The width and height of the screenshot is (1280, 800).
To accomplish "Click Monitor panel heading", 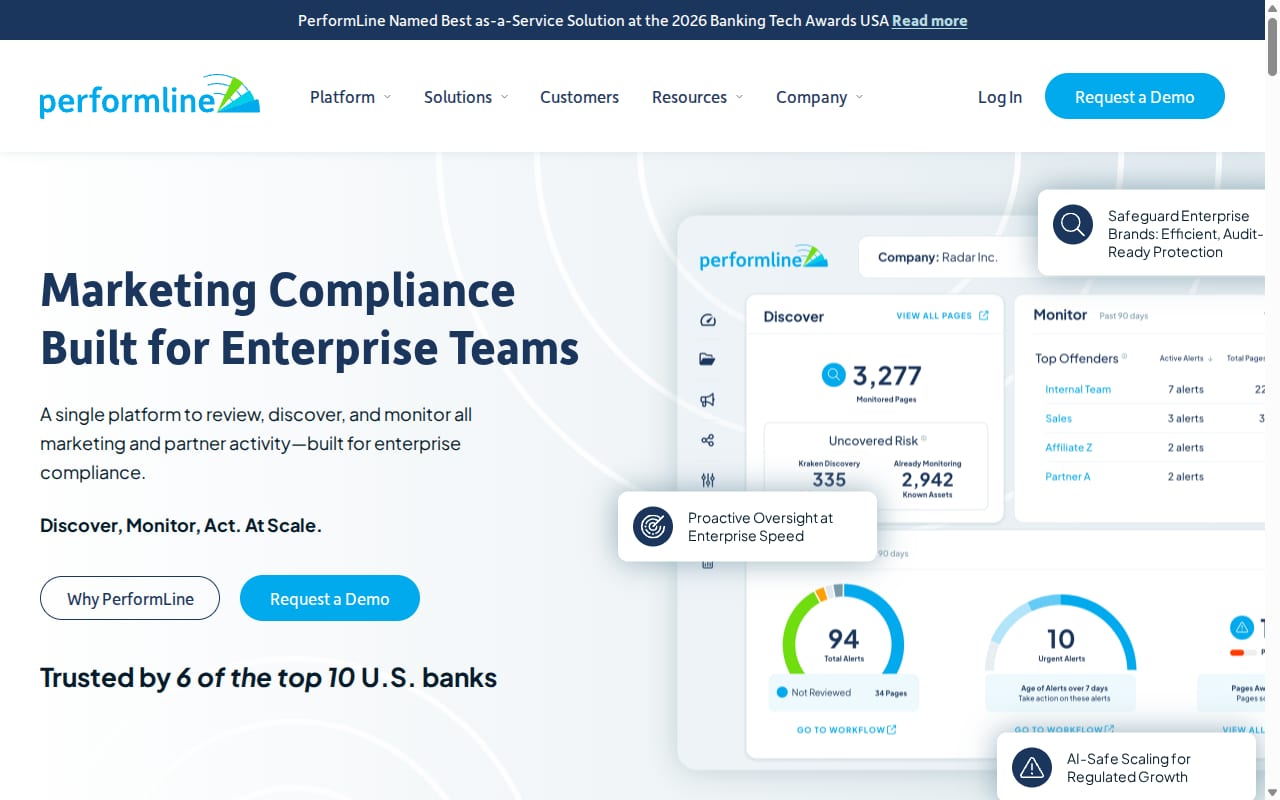I will [1060, 314].
